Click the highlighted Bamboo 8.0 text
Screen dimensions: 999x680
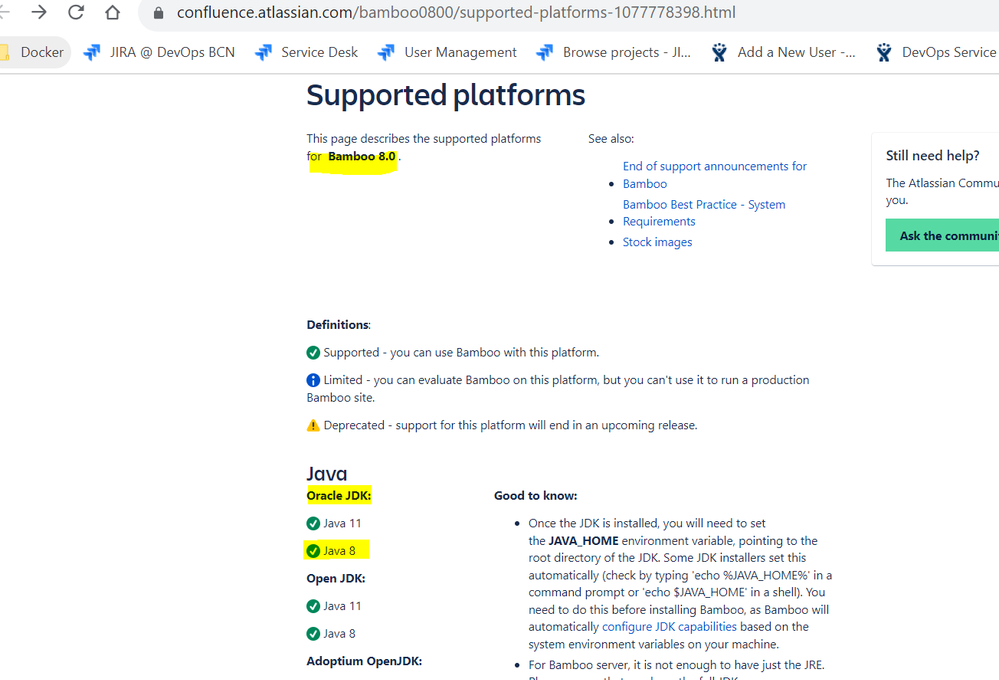coord(361,156)
